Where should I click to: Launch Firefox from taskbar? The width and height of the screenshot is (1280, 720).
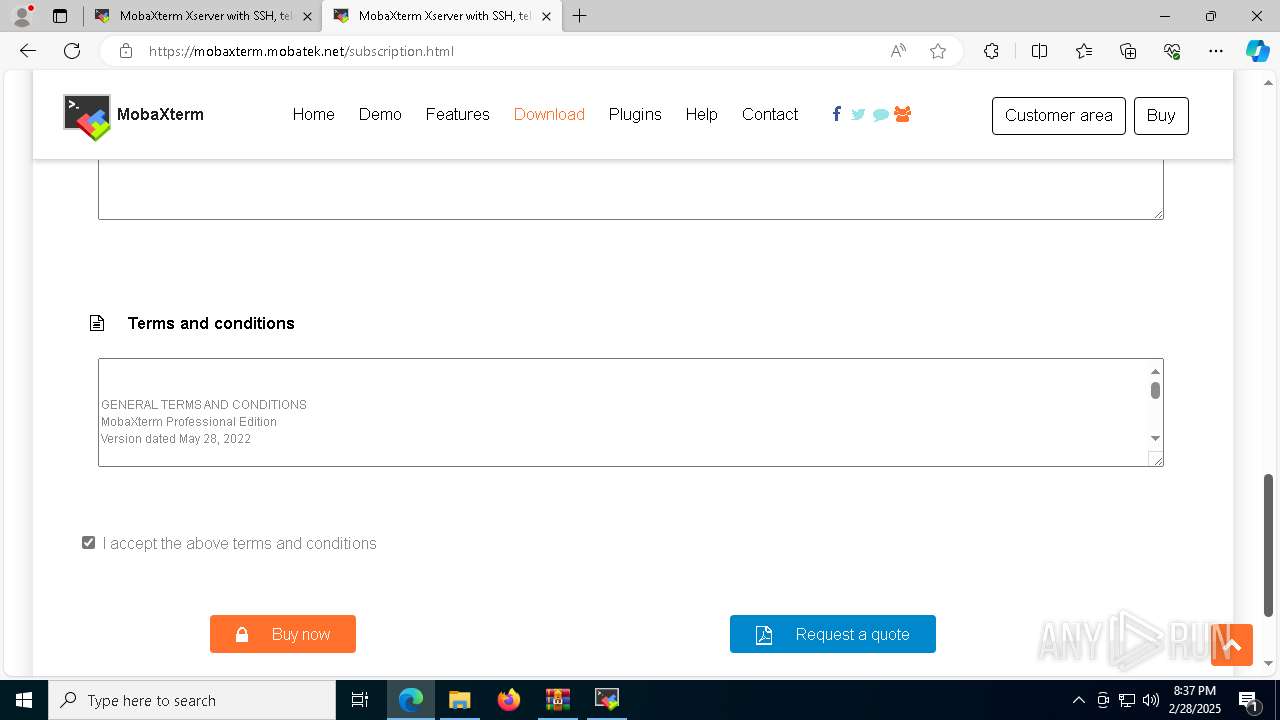509,700
